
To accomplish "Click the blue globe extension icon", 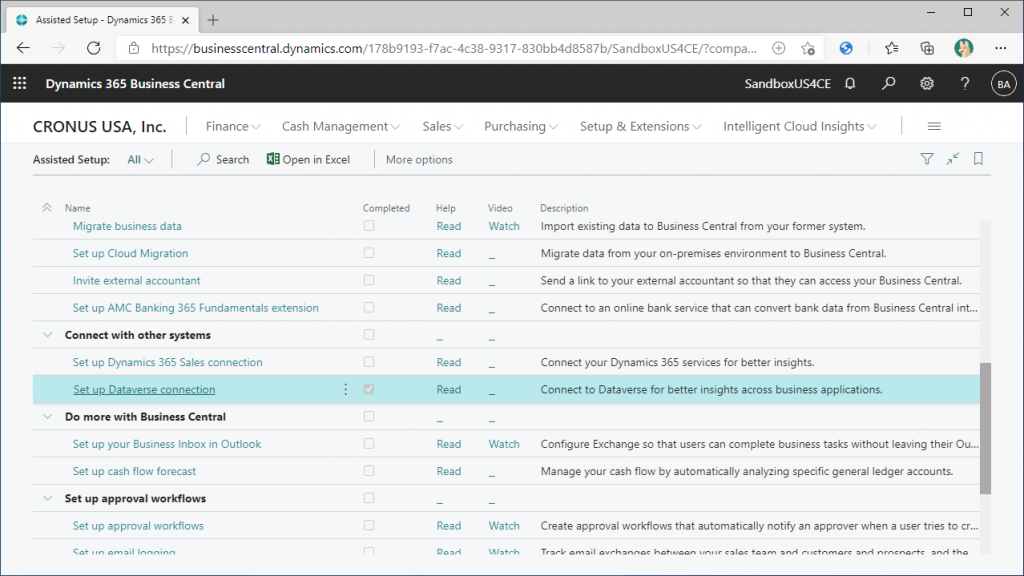I will click(x=846, y=48).
